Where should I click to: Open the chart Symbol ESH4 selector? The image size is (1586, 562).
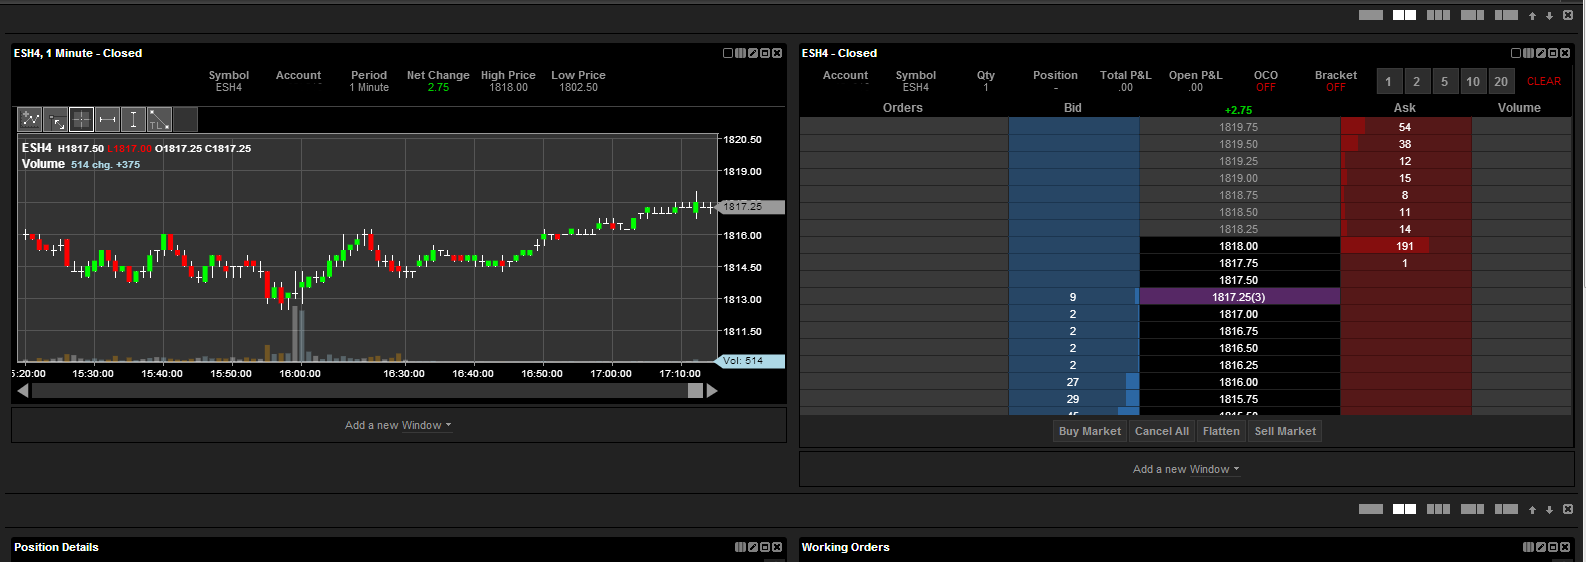(229, 87)
